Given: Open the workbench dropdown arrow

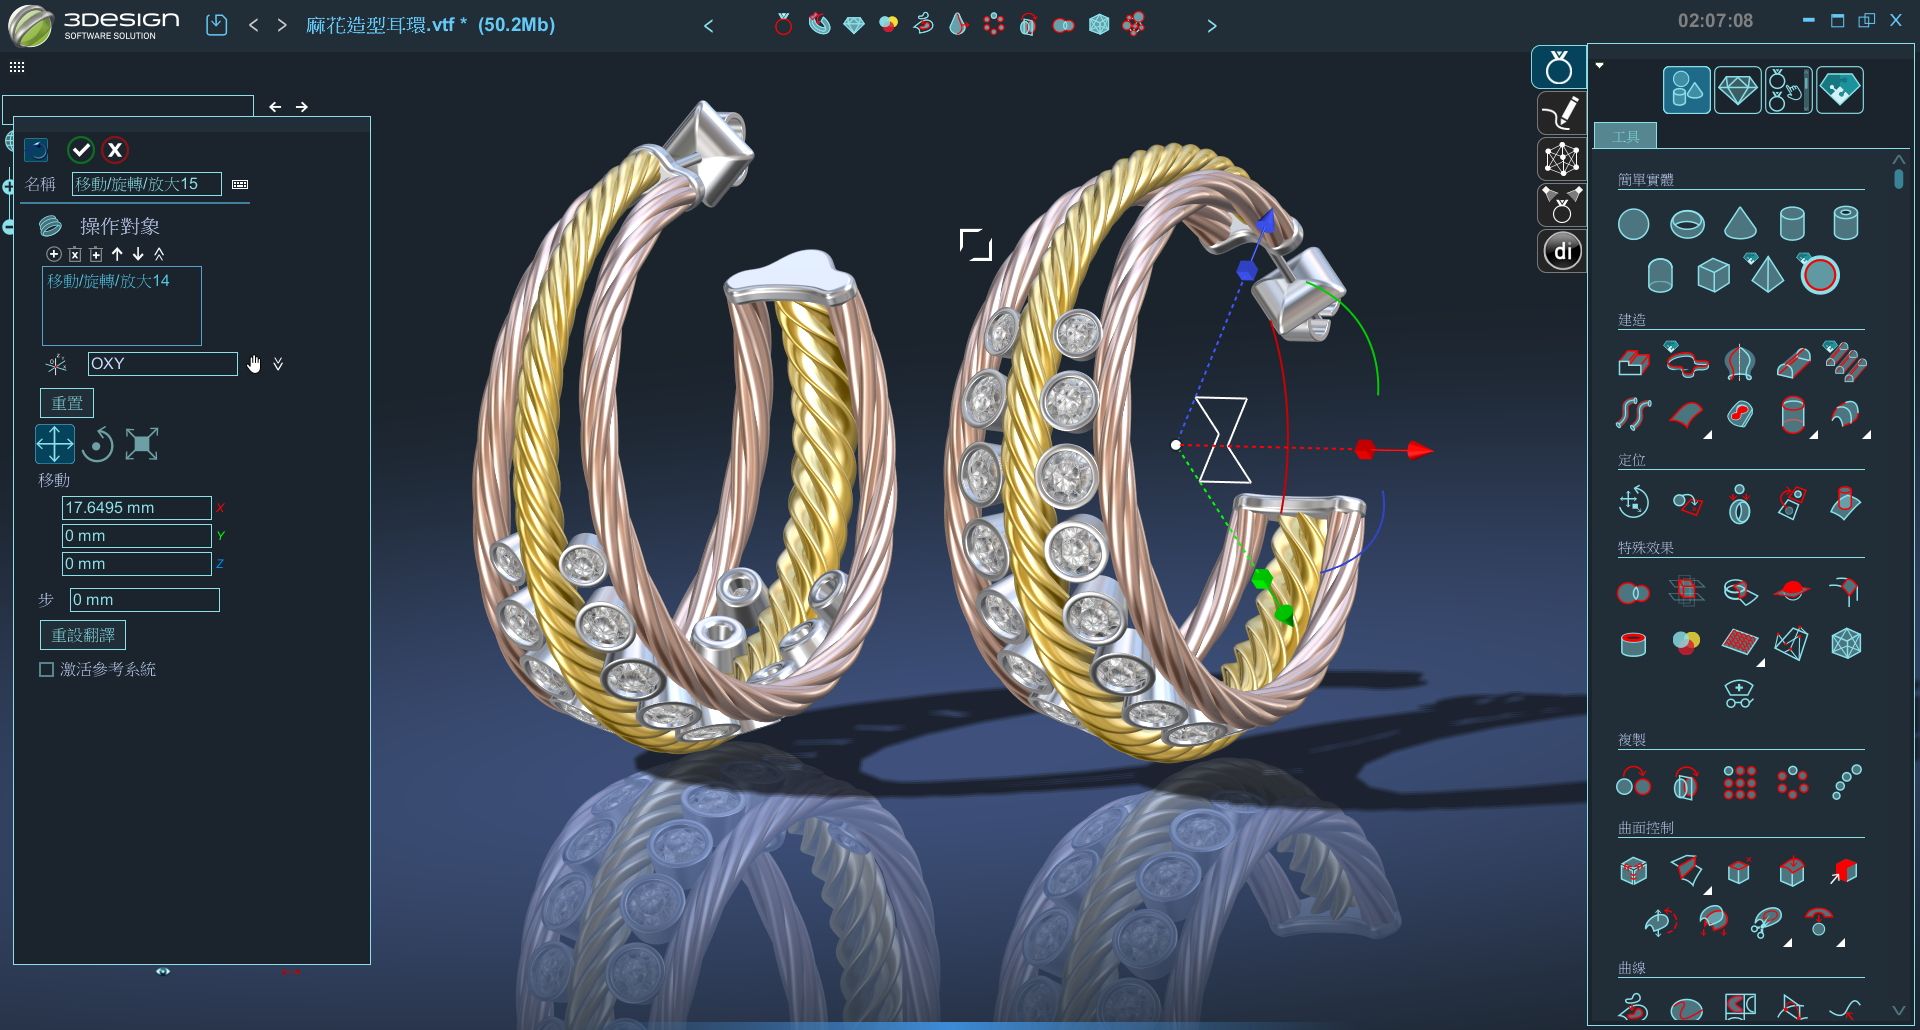Looking at the screenshot, I should click(1600, 65).
